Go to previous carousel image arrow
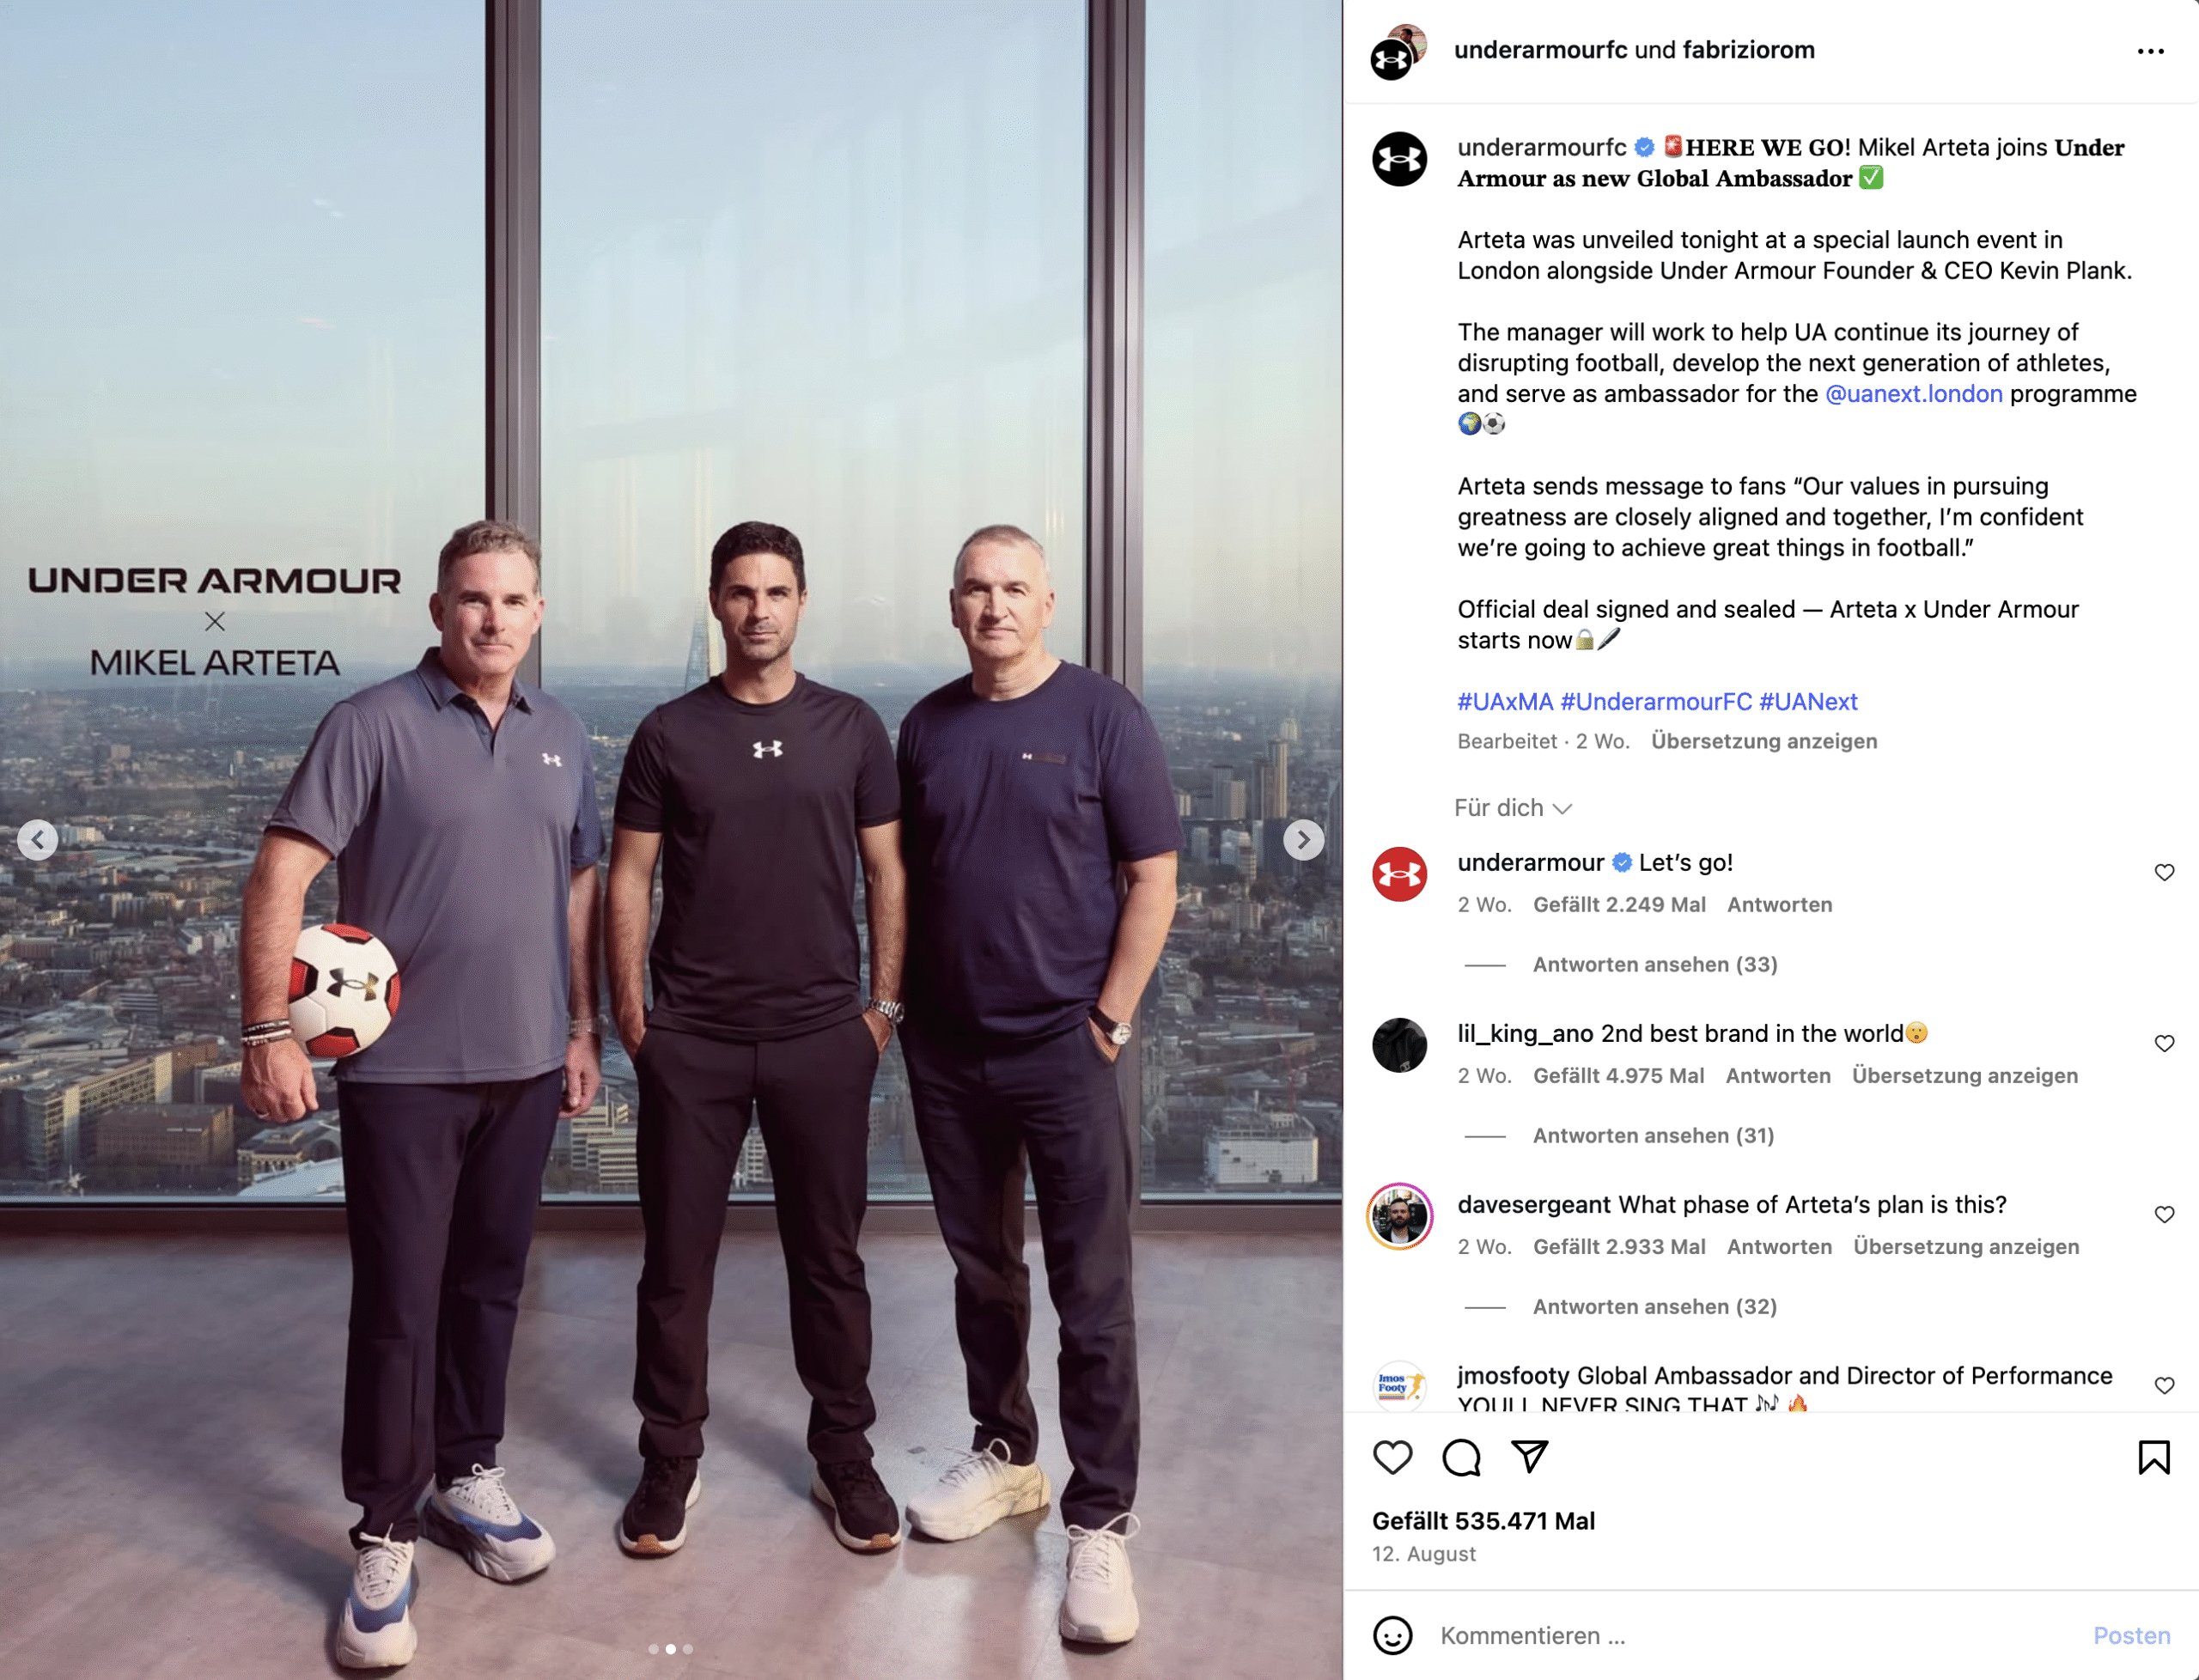 (38, 840)
